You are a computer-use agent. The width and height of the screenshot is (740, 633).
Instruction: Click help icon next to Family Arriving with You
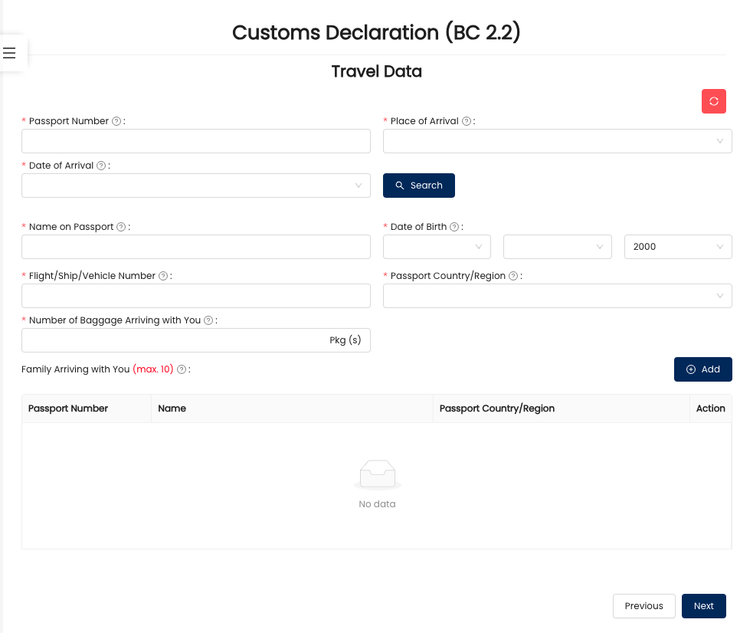tap(182, 369)
